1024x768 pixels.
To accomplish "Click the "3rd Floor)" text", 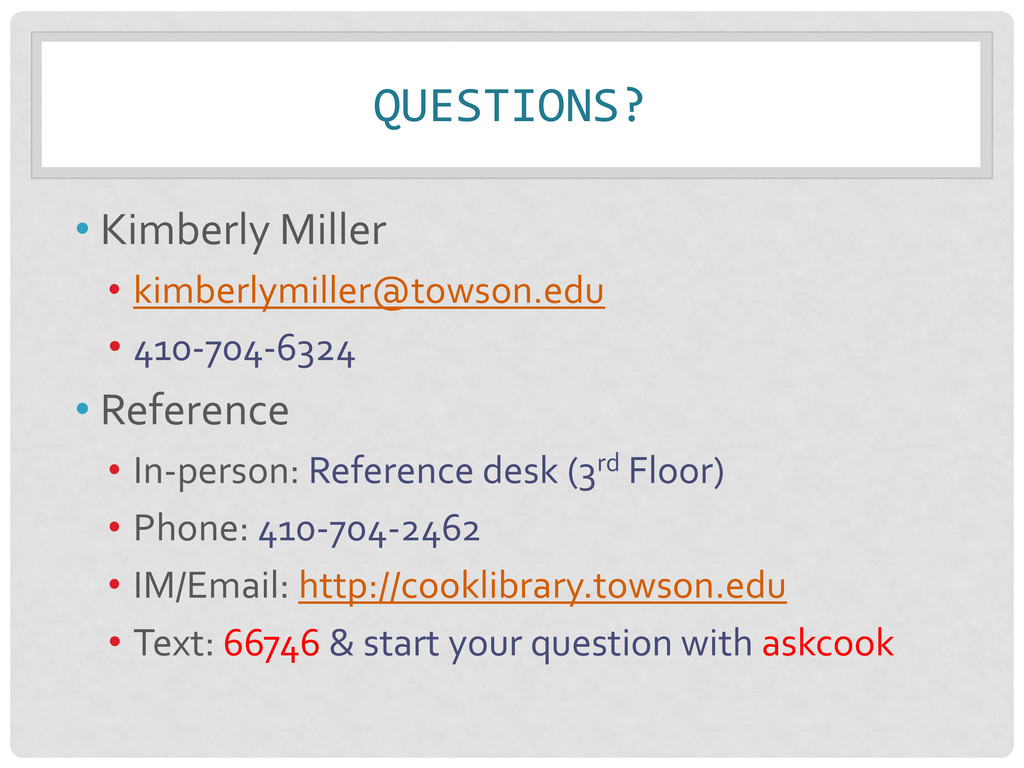I will tap(646, 470).
